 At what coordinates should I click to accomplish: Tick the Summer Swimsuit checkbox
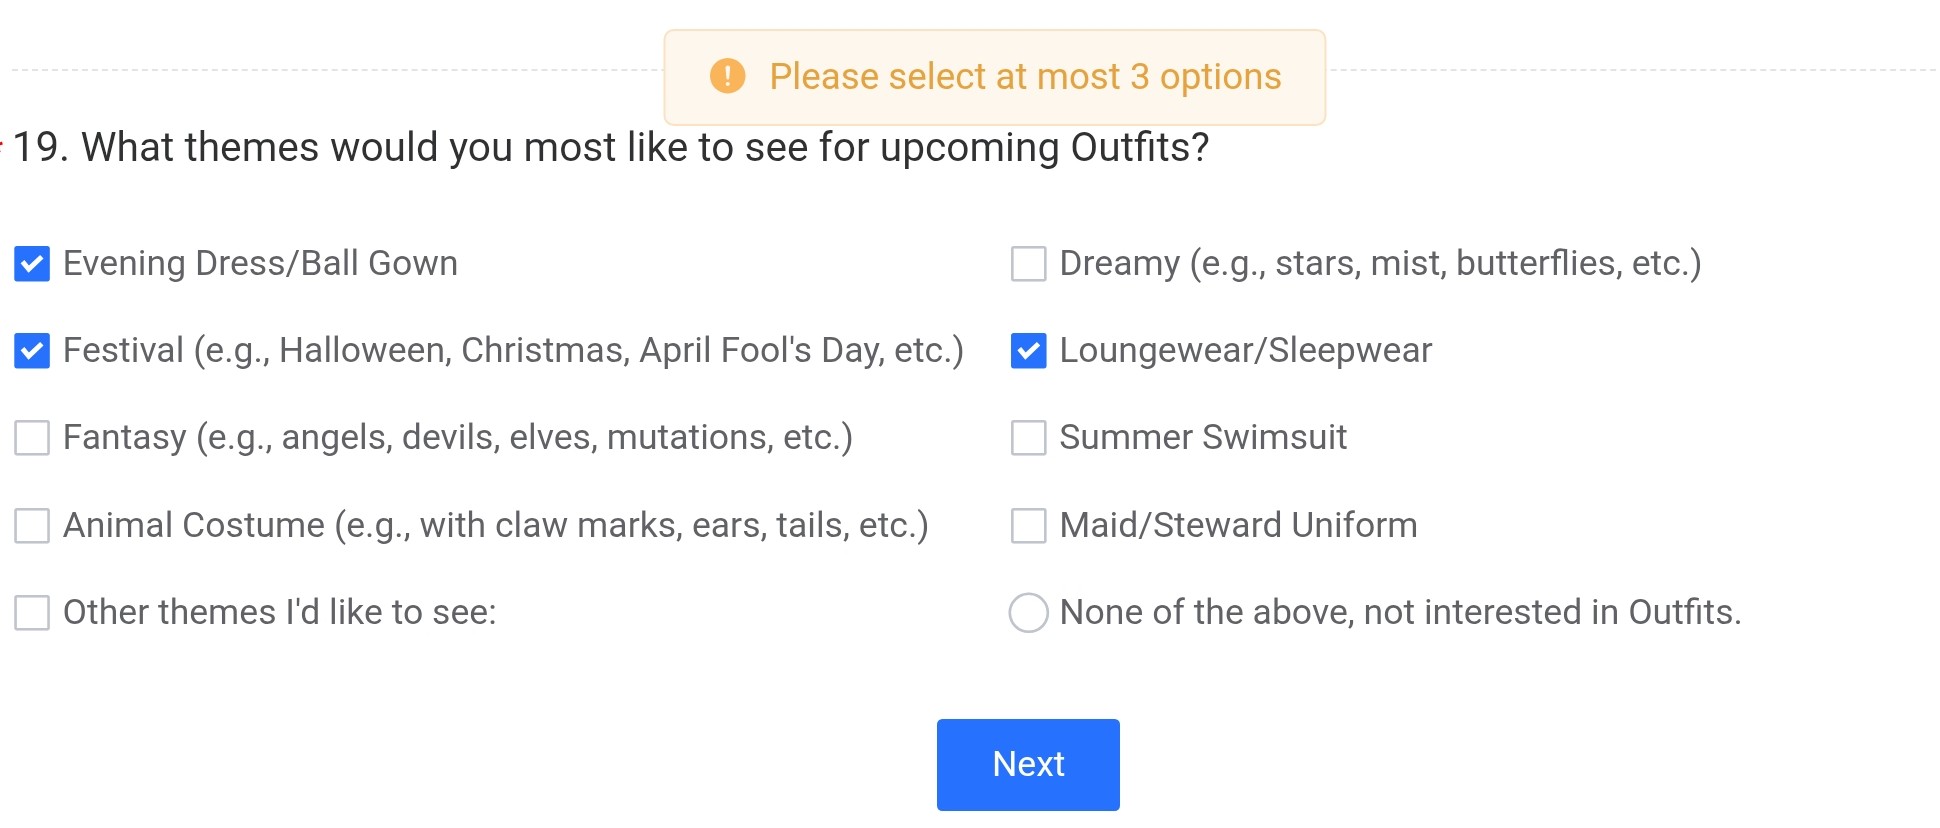click(x=1028, y=438)
